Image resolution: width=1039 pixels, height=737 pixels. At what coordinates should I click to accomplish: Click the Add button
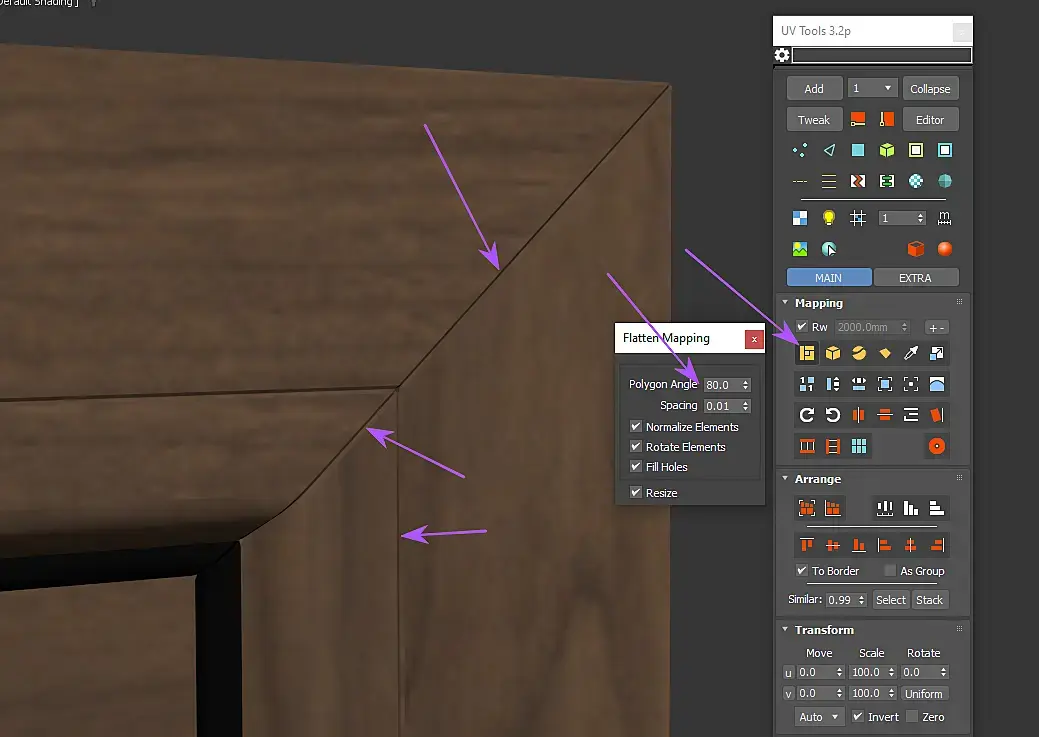click(814, 88)
